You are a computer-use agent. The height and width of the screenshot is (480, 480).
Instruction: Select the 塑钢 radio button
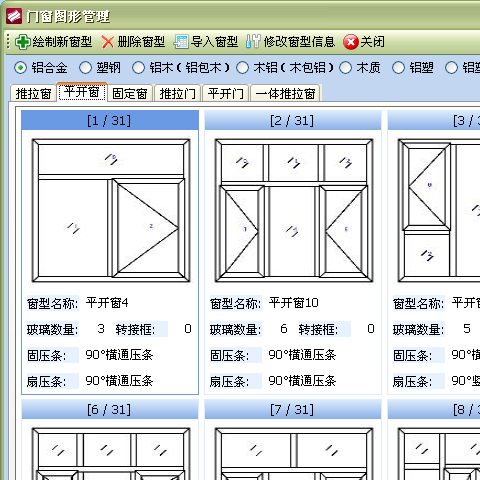(85, 68)
